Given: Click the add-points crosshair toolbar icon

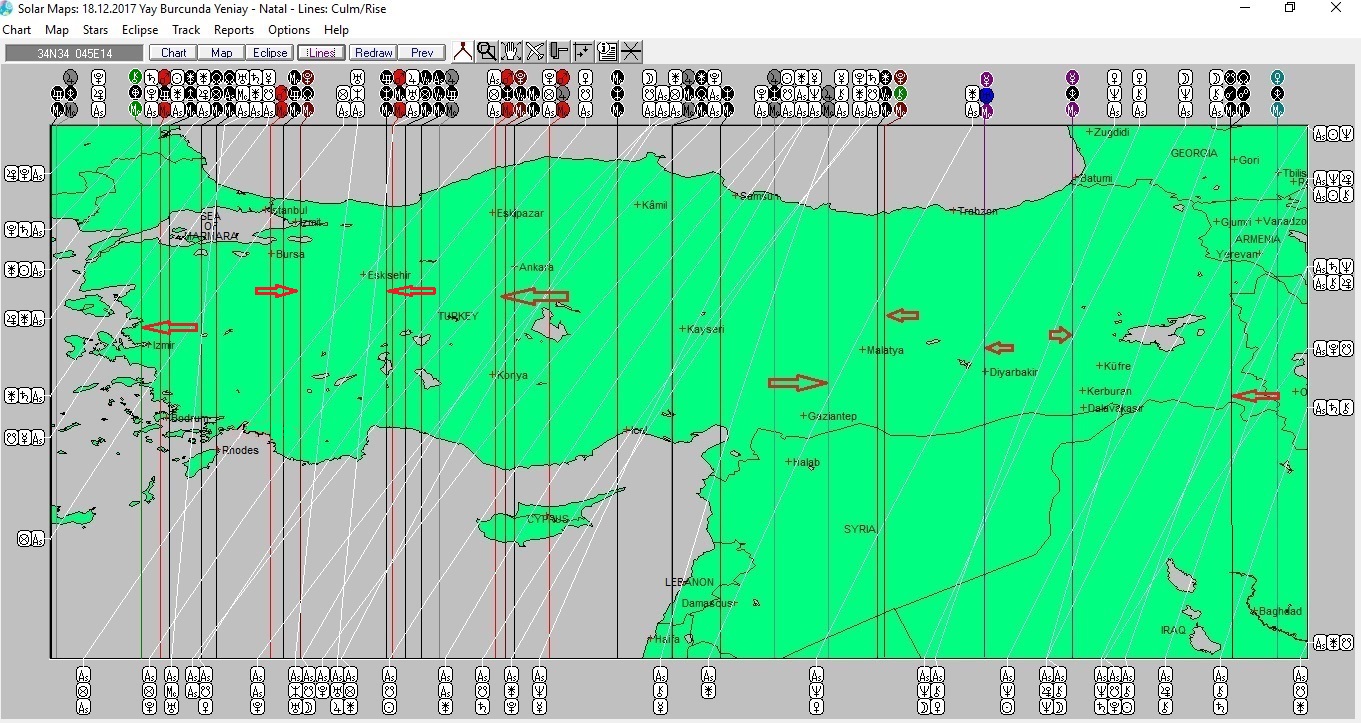Looking at the screenshot, I should 583,52.
